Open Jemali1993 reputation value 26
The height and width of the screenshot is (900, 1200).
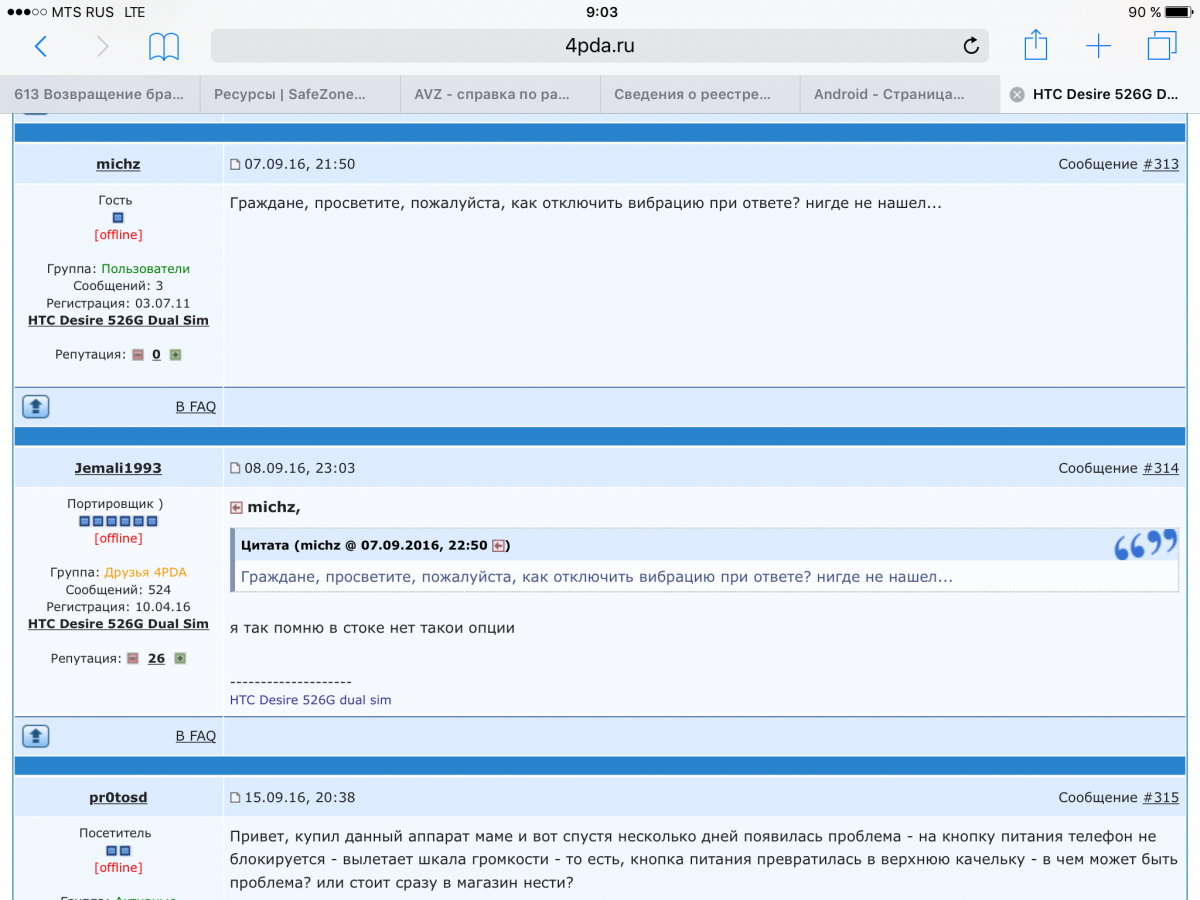156,658
